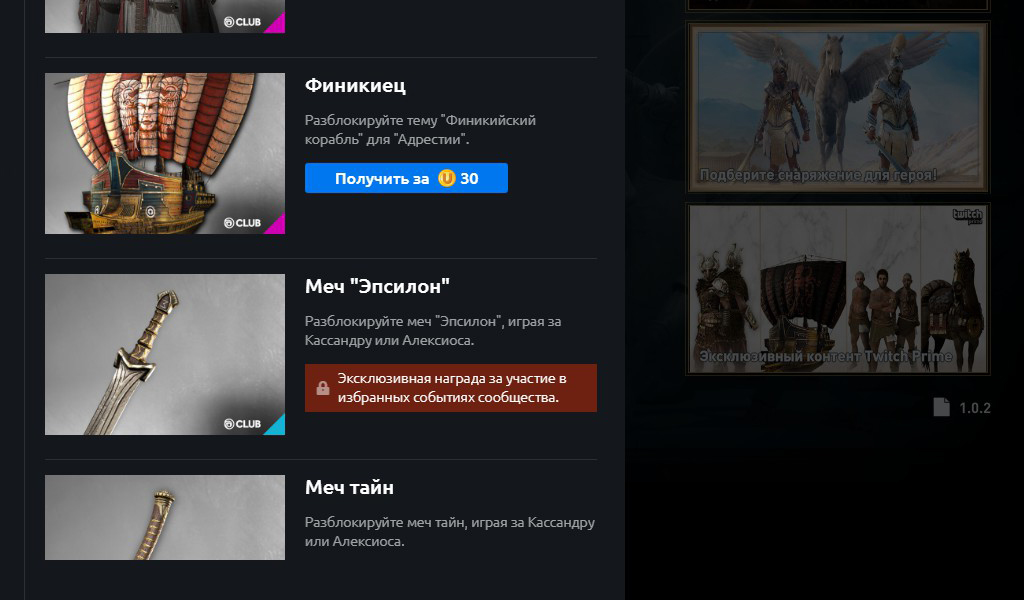The image size is (1024, 600).
Task: Click the Меч "Эпсилон" description text
Action: (433, 331)
